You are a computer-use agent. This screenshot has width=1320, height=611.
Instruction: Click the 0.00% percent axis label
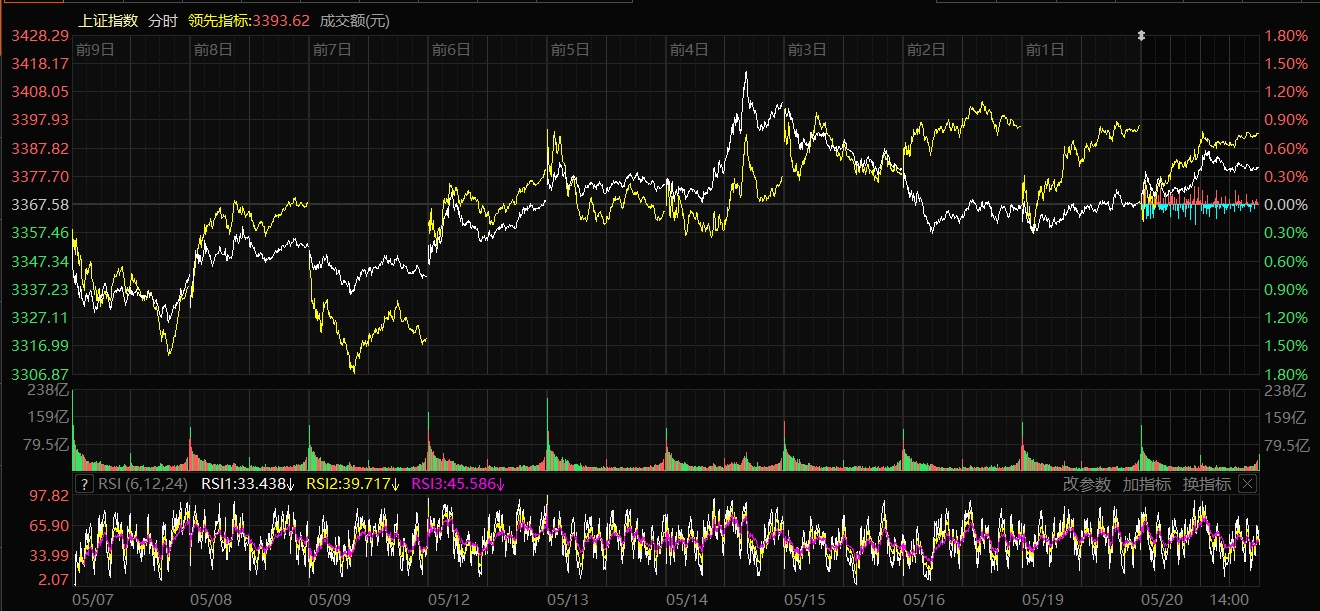(x=1286, y=204)
